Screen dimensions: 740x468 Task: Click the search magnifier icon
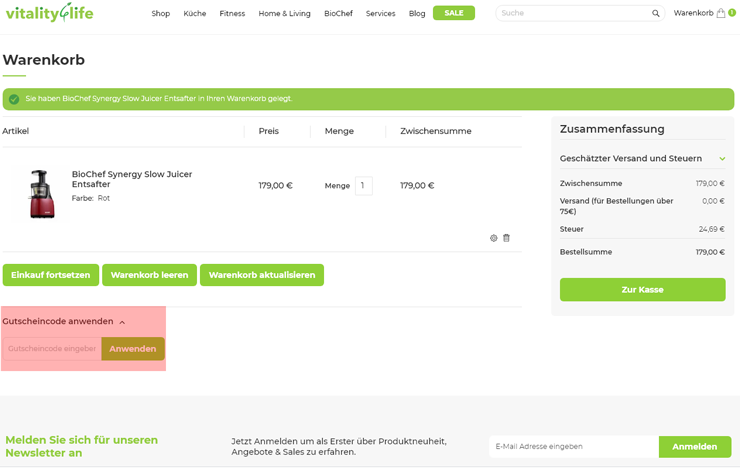[x=656, y=13]
